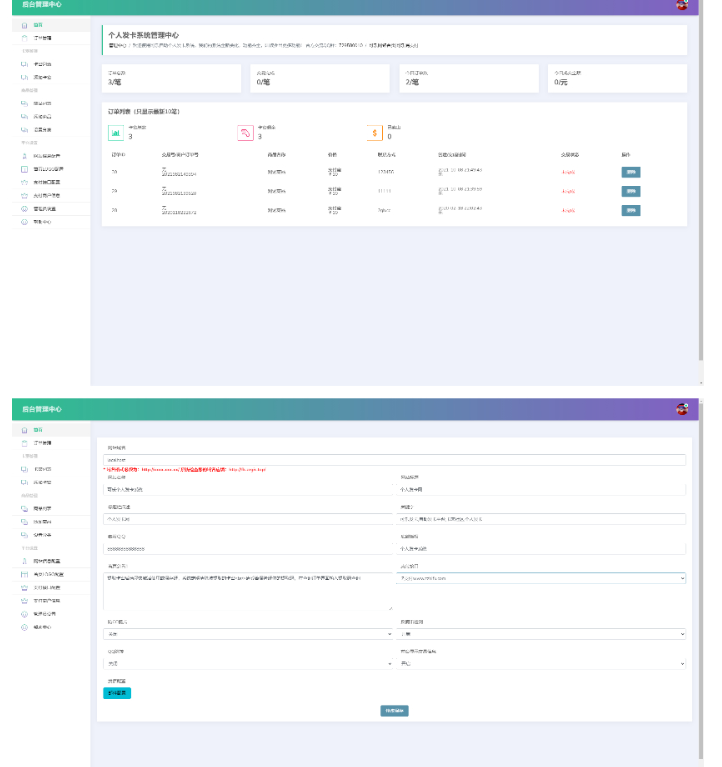Click the order management icon in bottom sidebar
The image size is (722, 767).
(x=24, y=442)
